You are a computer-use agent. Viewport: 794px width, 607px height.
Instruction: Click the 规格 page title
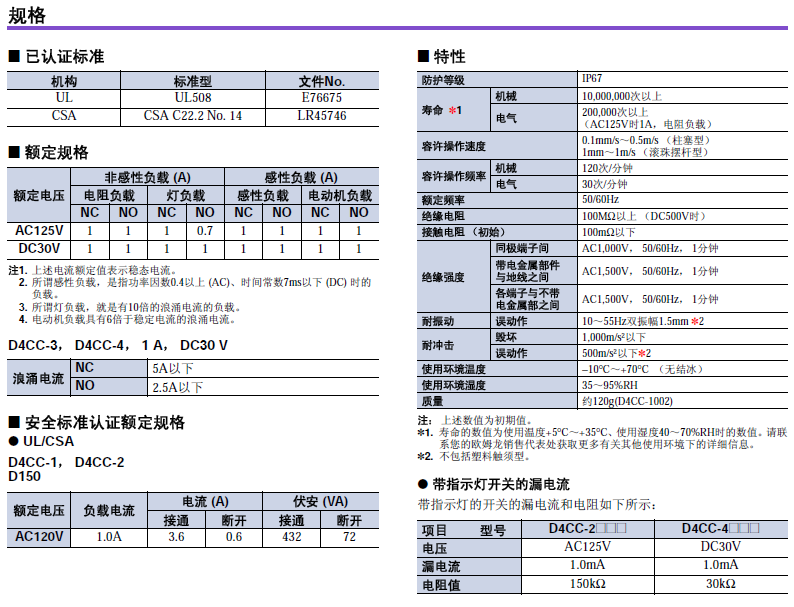click(27, 14)
